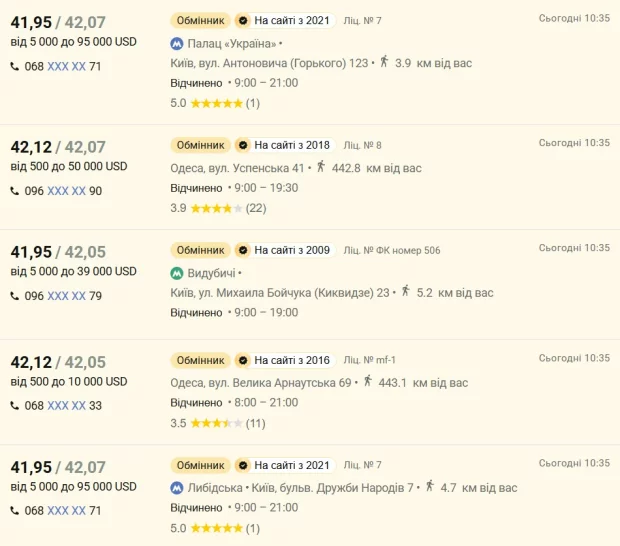
Task: Click the phone icon next to 096 XXX XX 79
Action: click(15, 295)
